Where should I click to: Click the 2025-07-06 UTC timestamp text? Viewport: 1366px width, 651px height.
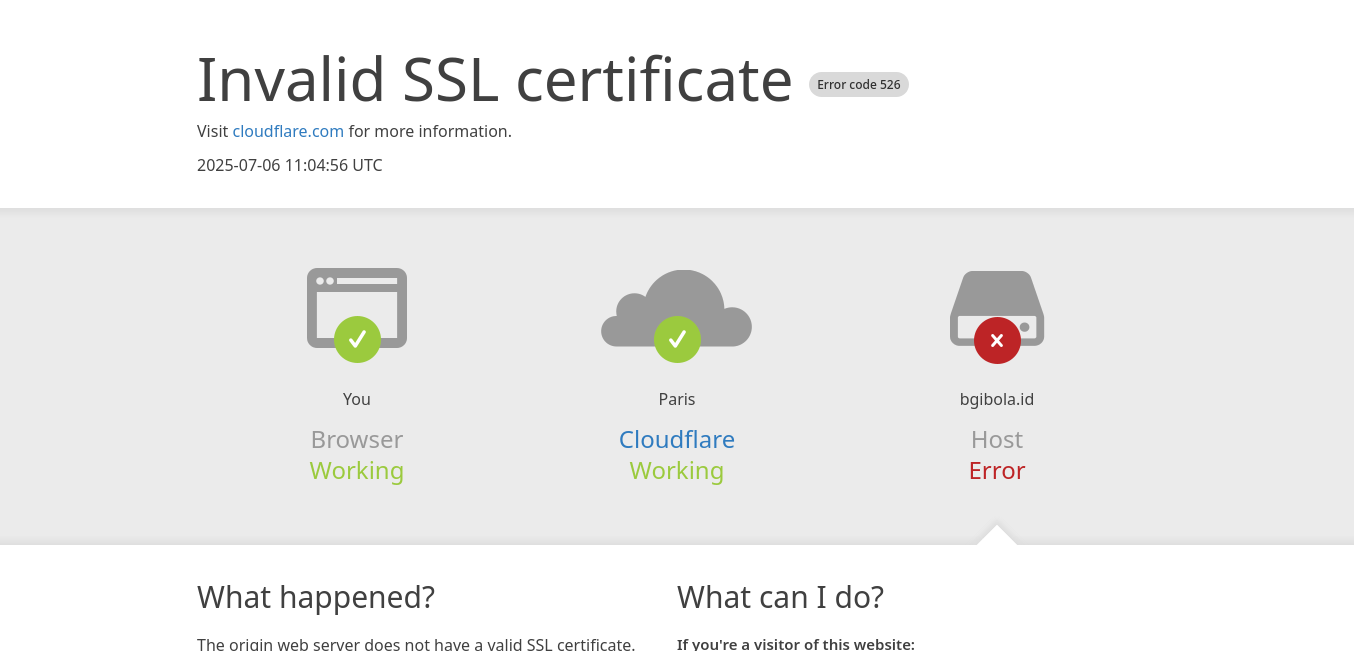(289, 165)
